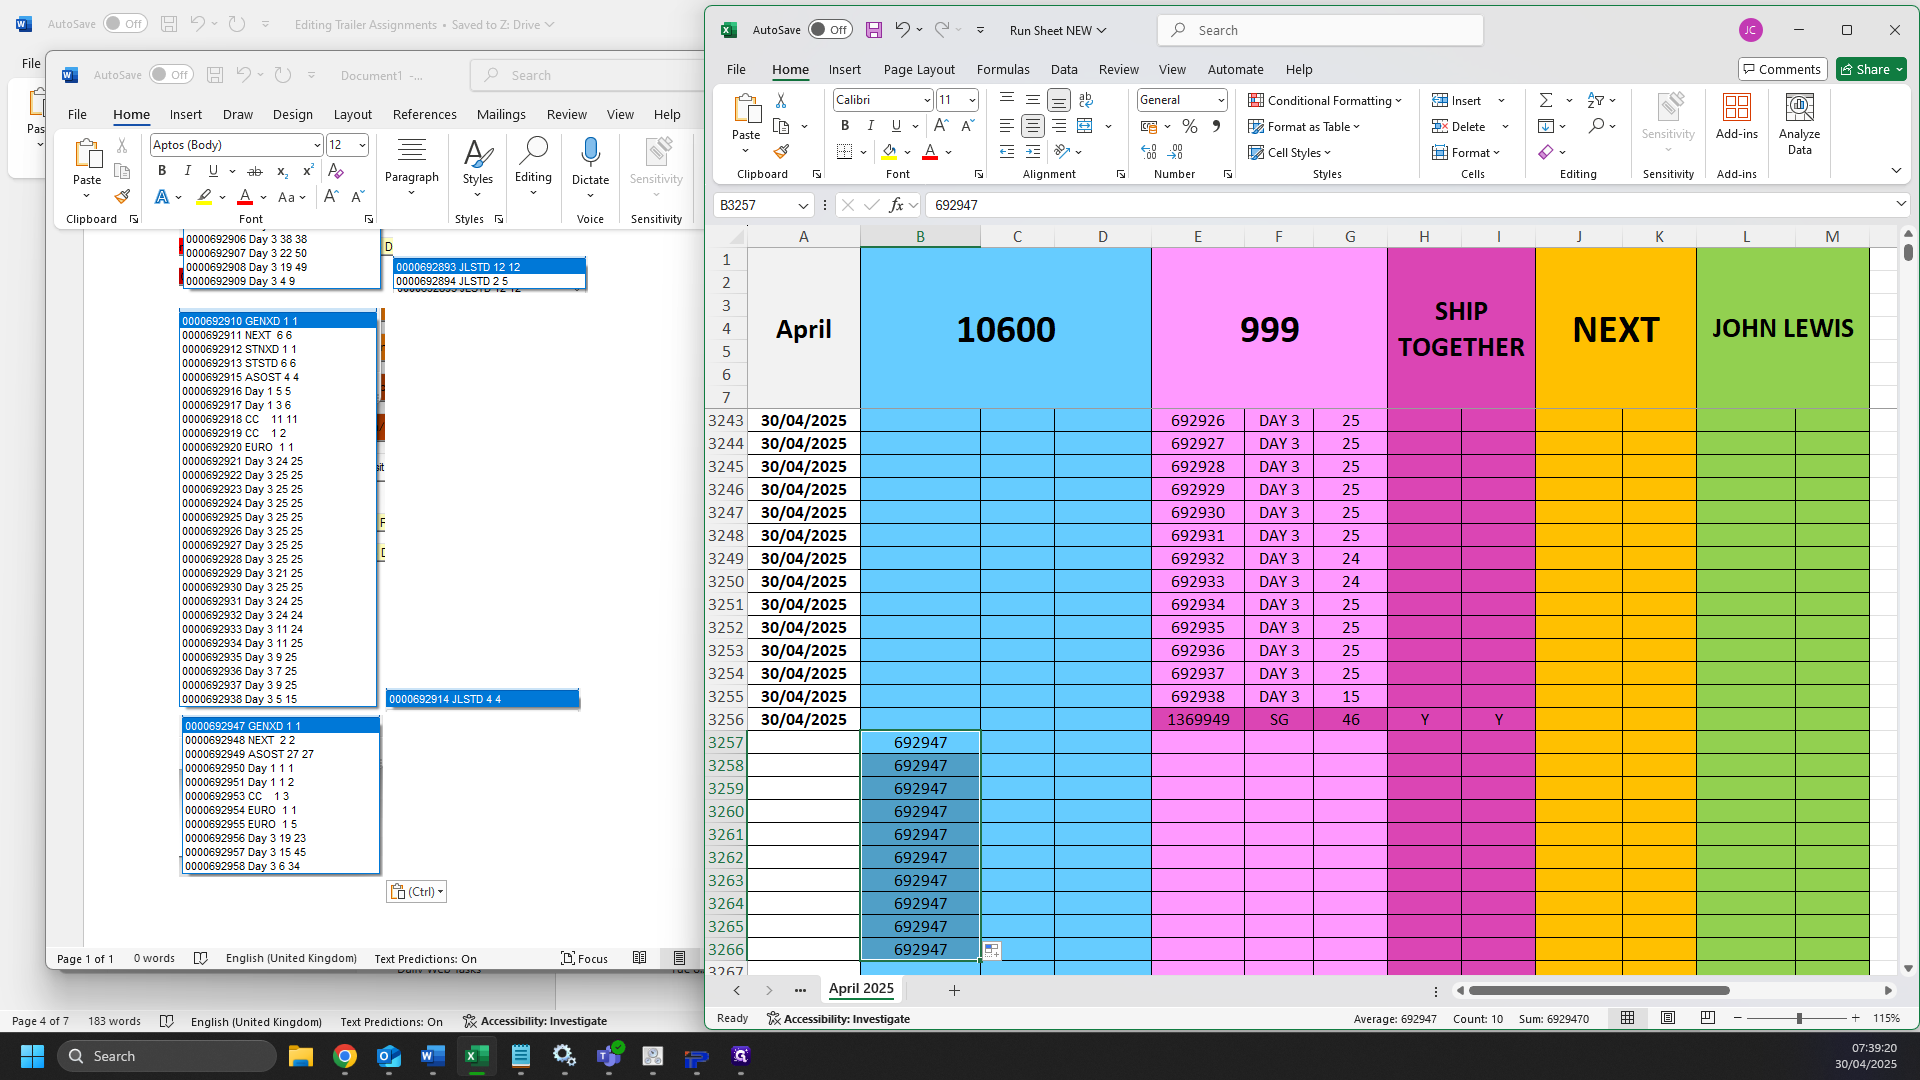The image size is (1920, 1080).
Task: Click Merge & Center icon
Action: coord(1085,126)
